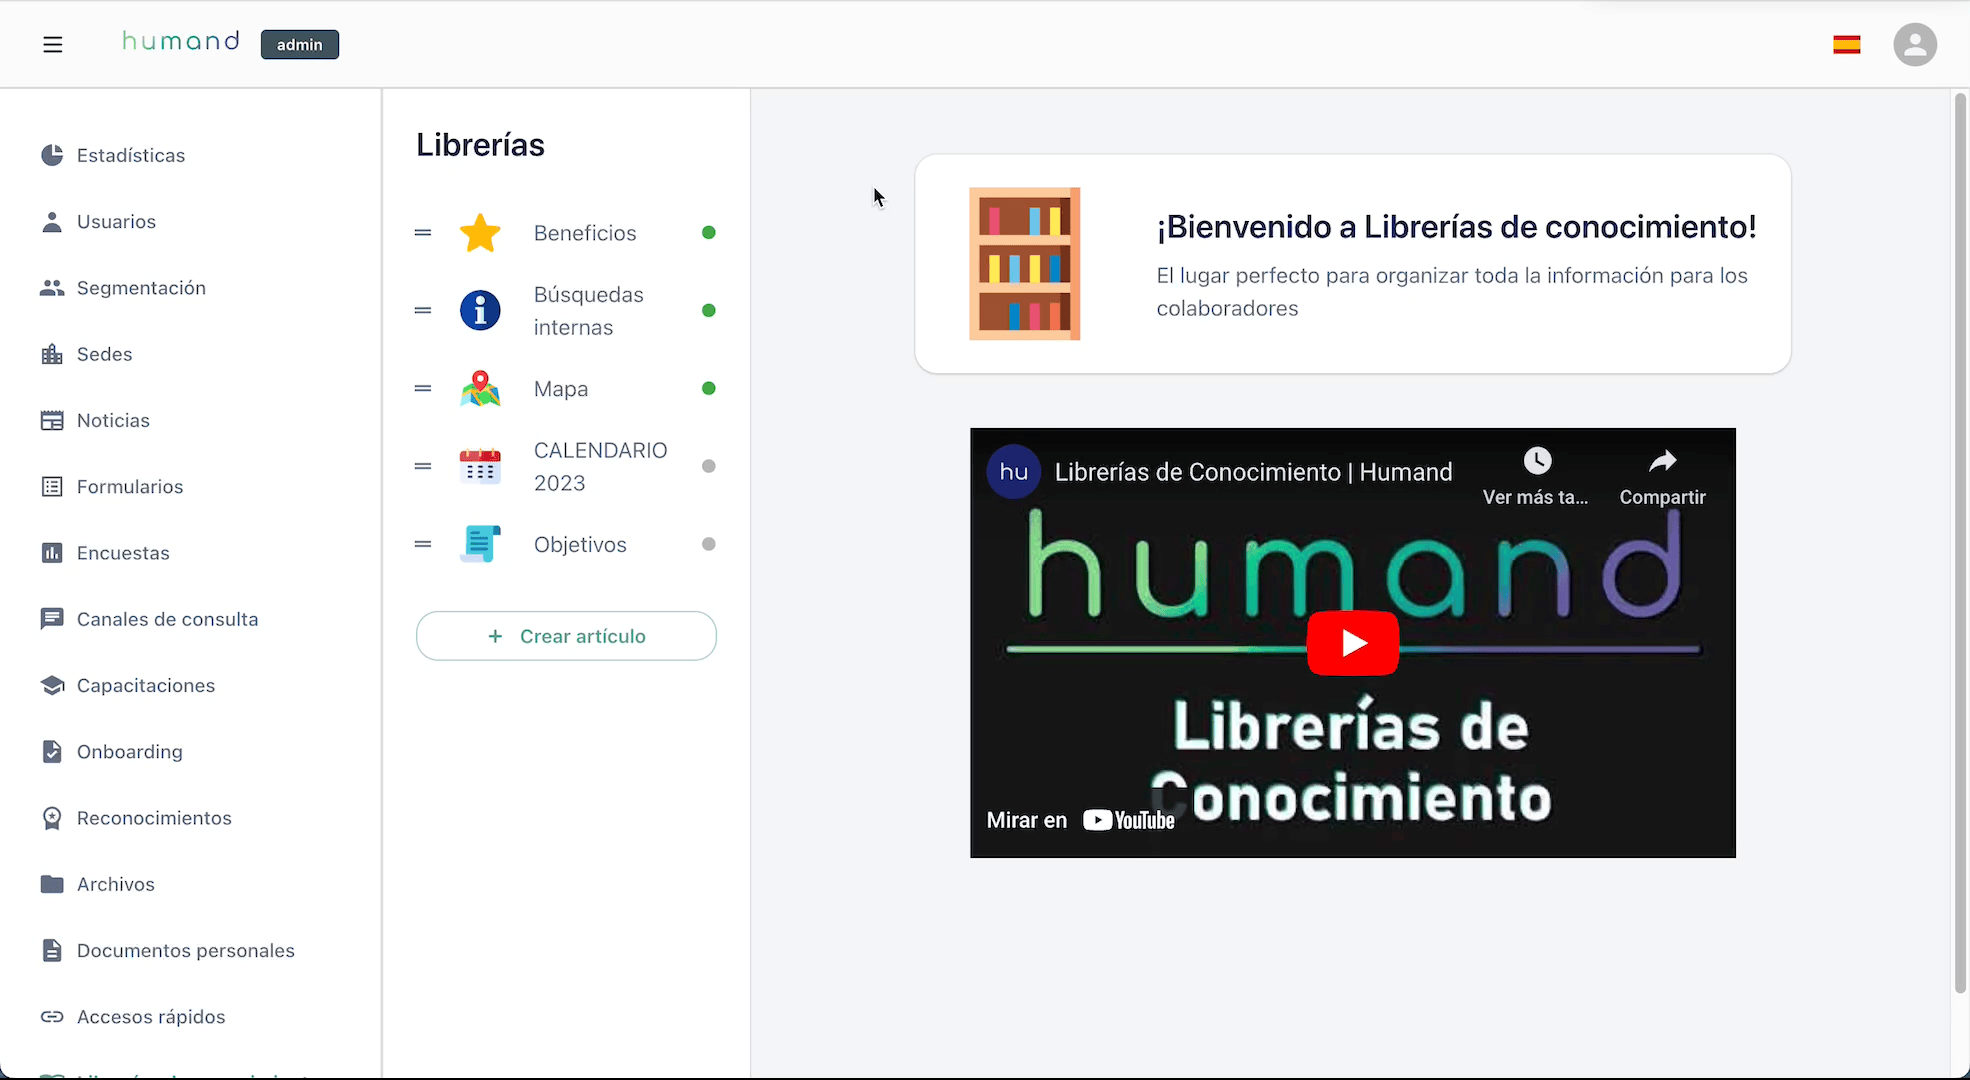
Task: Click Mirar en YouTube link
Action: click(x=1081, y=820)
